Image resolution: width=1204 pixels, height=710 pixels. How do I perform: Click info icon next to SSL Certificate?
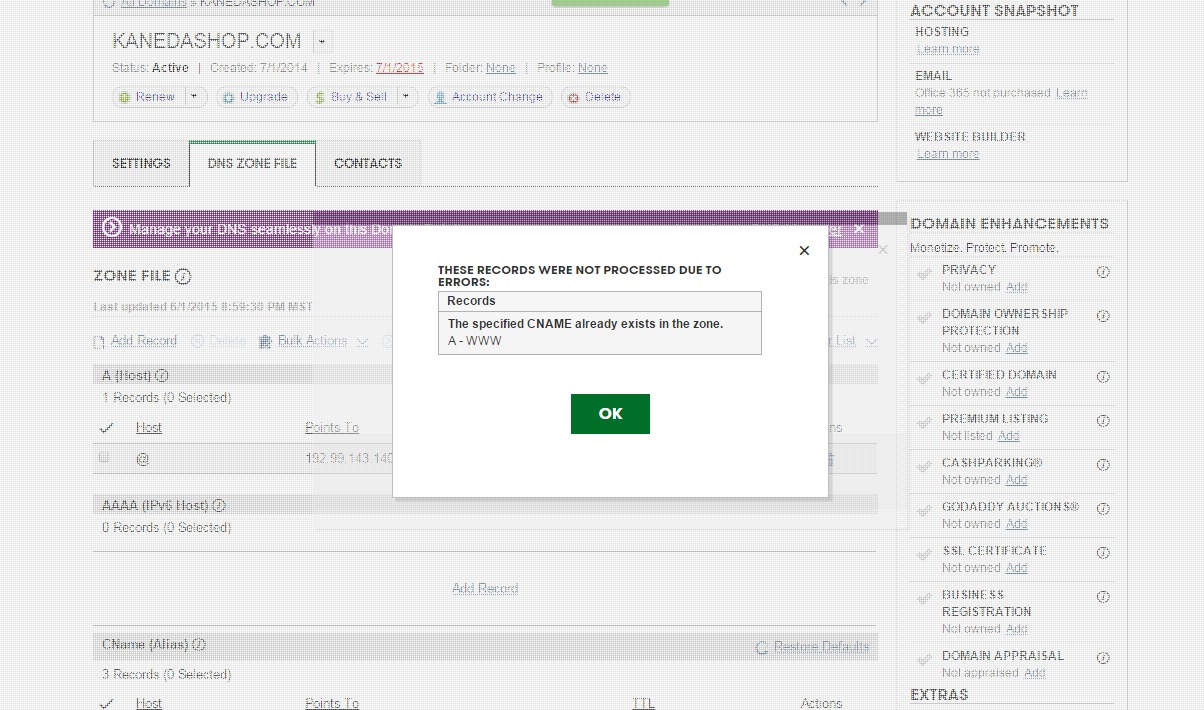pos(1103,553)
